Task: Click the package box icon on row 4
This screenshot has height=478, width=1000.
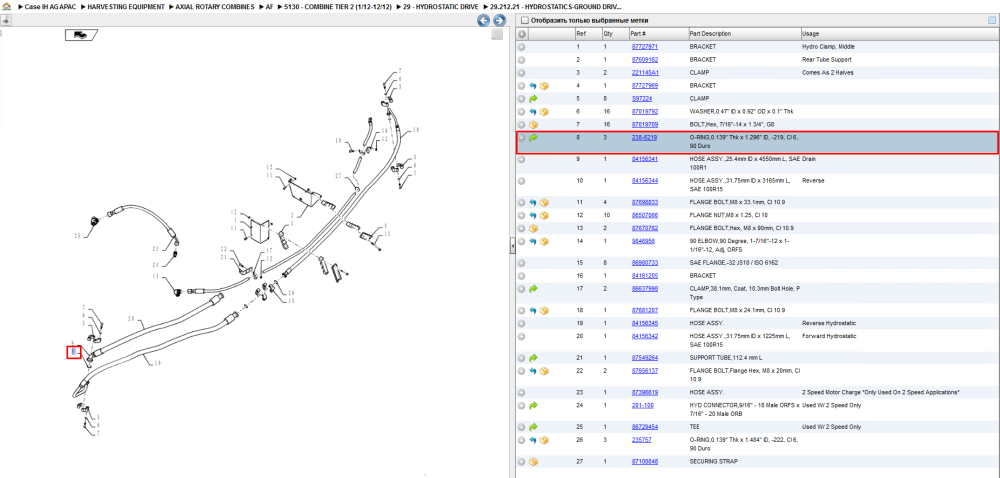Action: [x=544, y=85]
